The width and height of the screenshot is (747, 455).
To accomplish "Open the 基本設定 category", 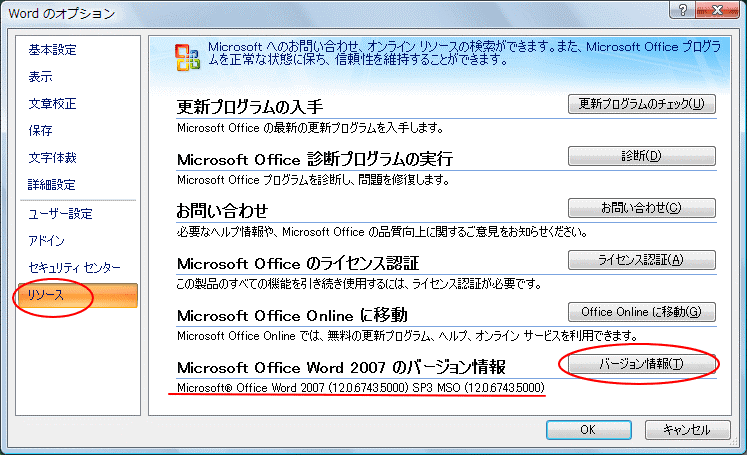I will (x=52, y=50).
